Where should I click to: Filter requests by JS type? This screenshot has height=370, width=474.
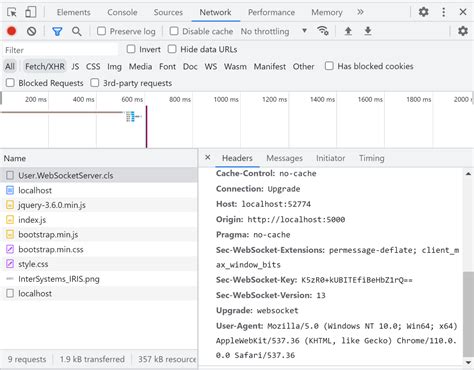coord(75,66)
